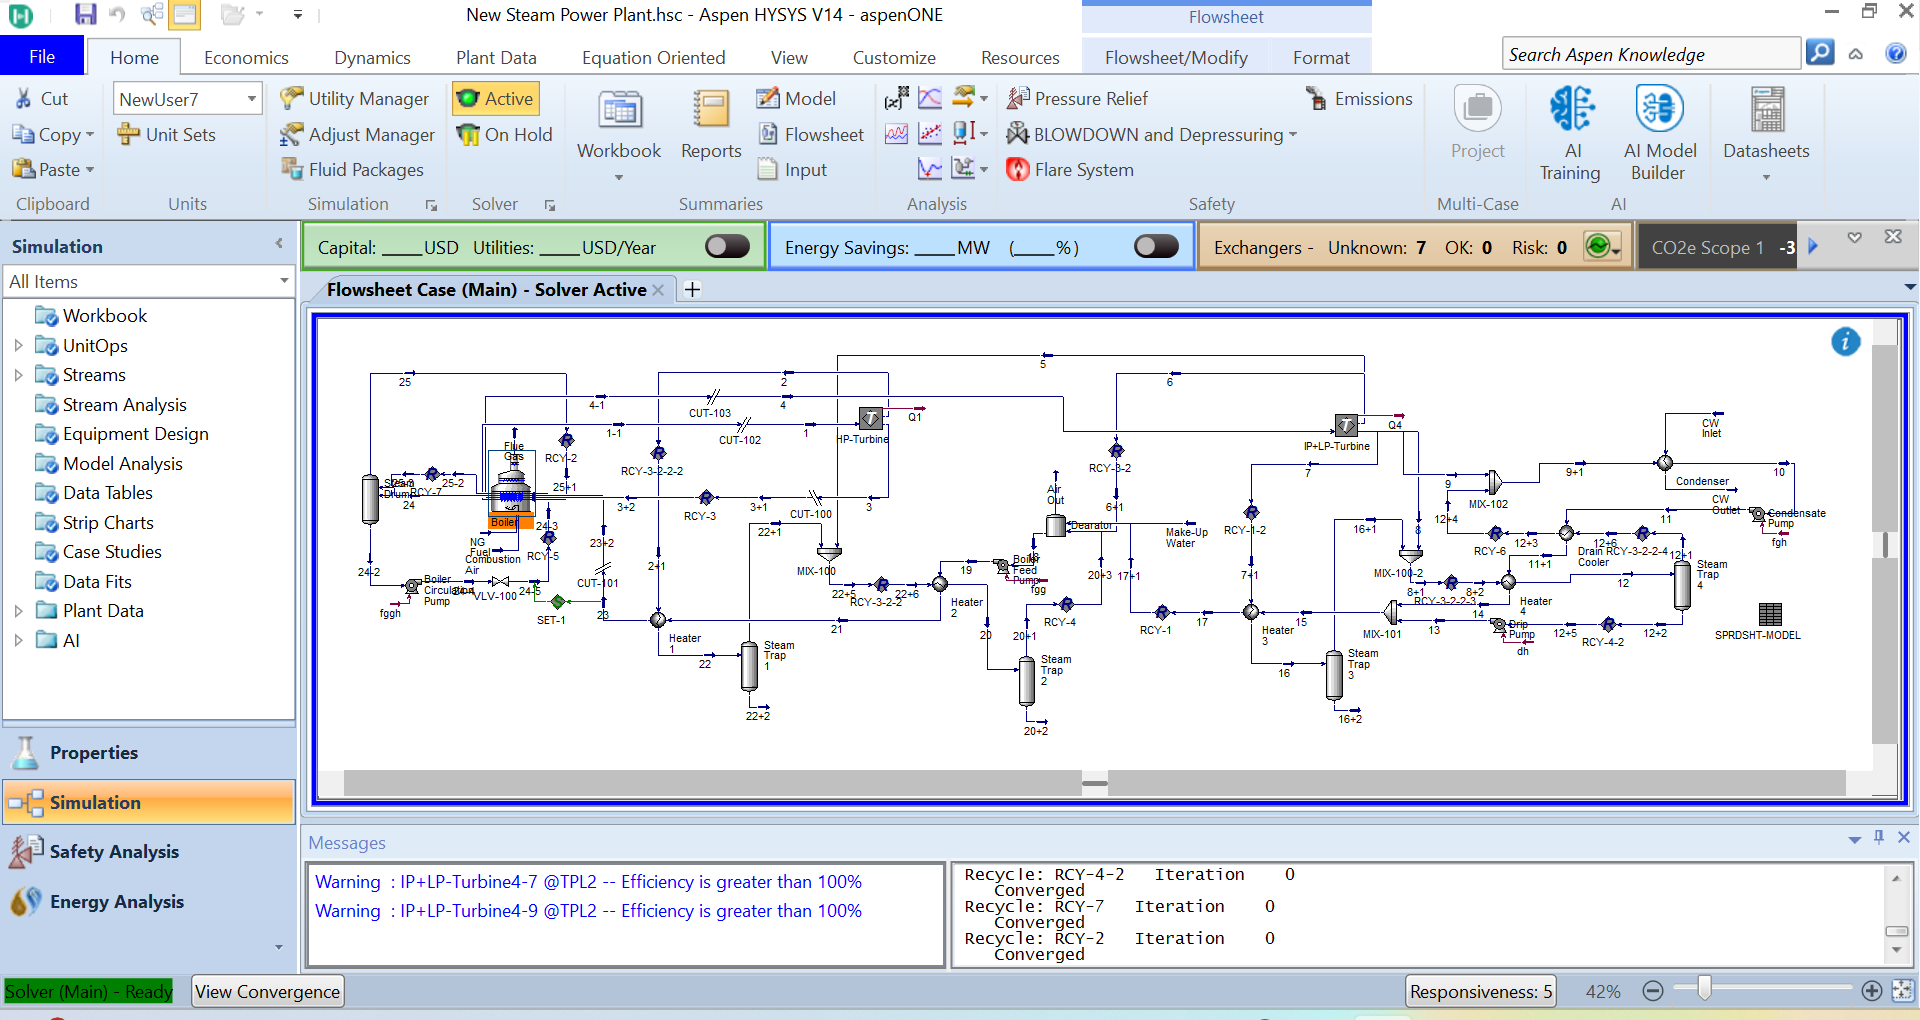Click the flowsheet info icon
The image size is (1920, 1020).
tap(1845, 342)
